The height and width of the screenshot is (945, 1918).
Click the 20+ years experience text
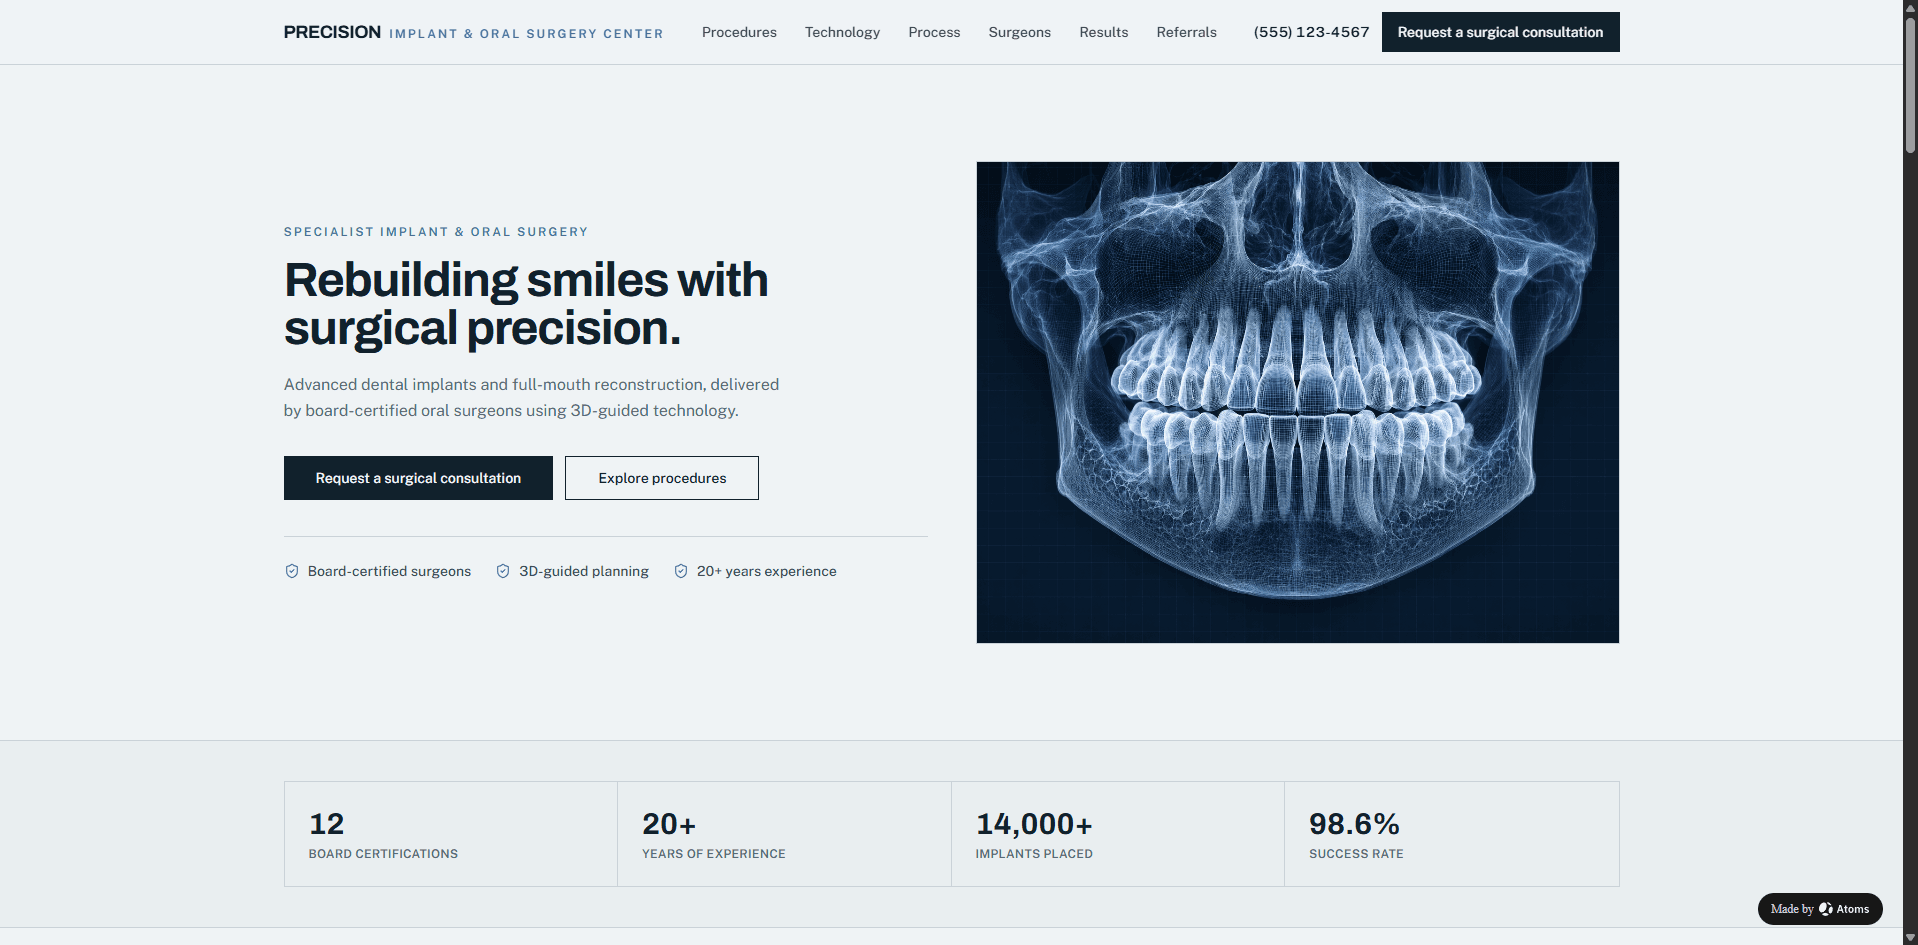tap(767, 571)
